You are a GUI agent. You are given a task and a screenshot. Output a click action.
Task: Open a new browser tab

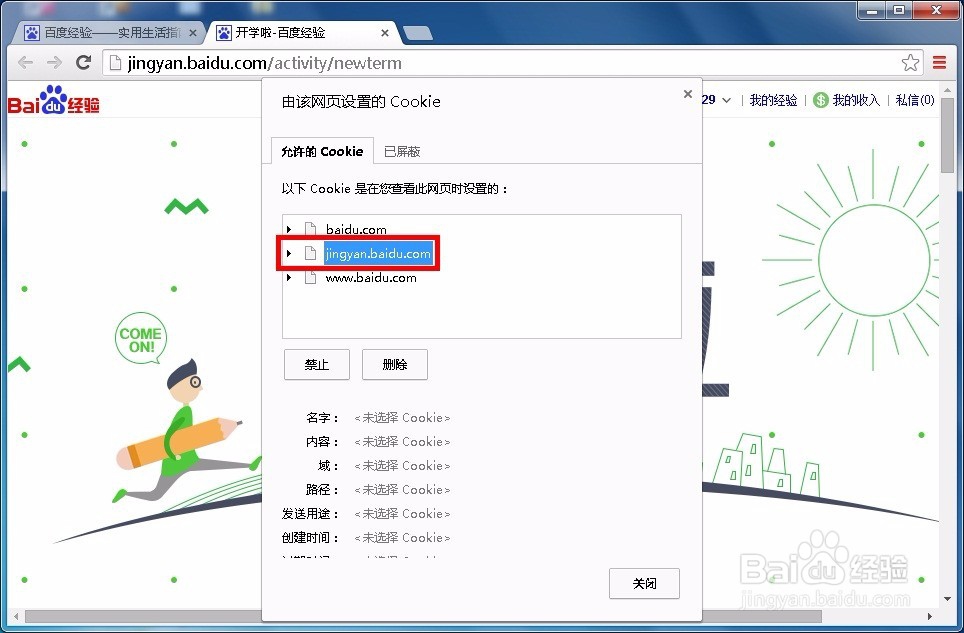tap(418, 33)
